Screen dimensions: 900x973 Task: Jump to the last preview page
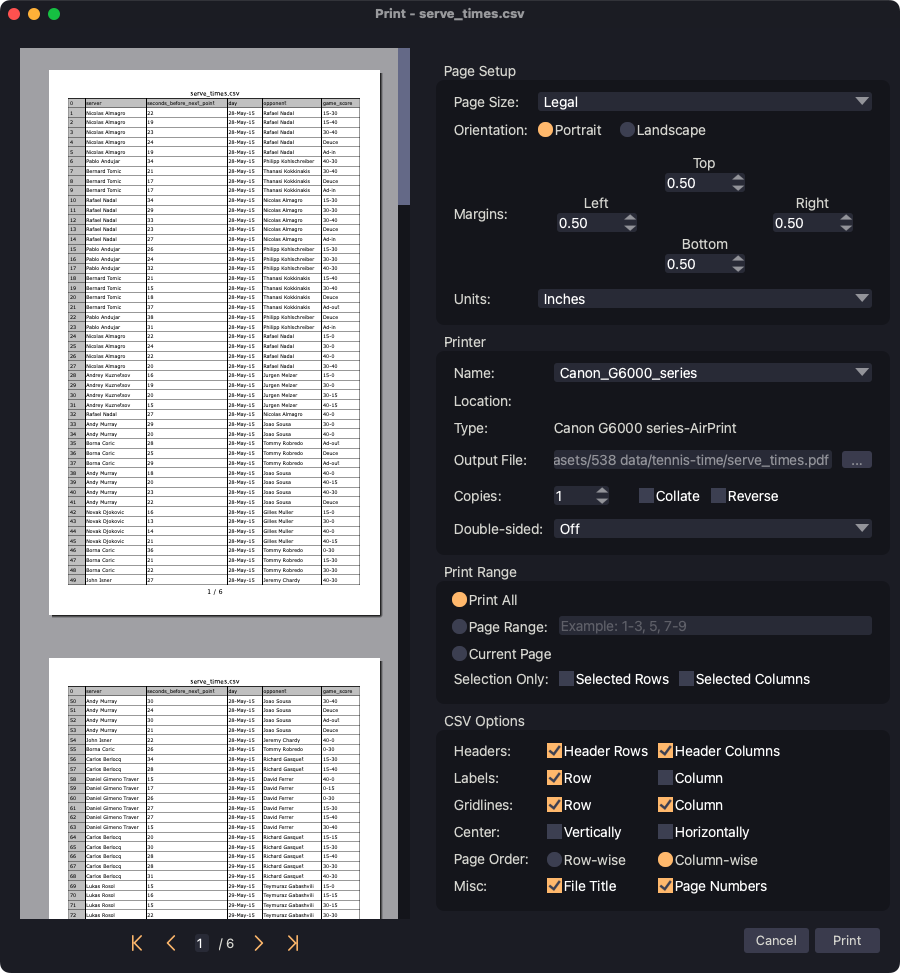[293, 943]
